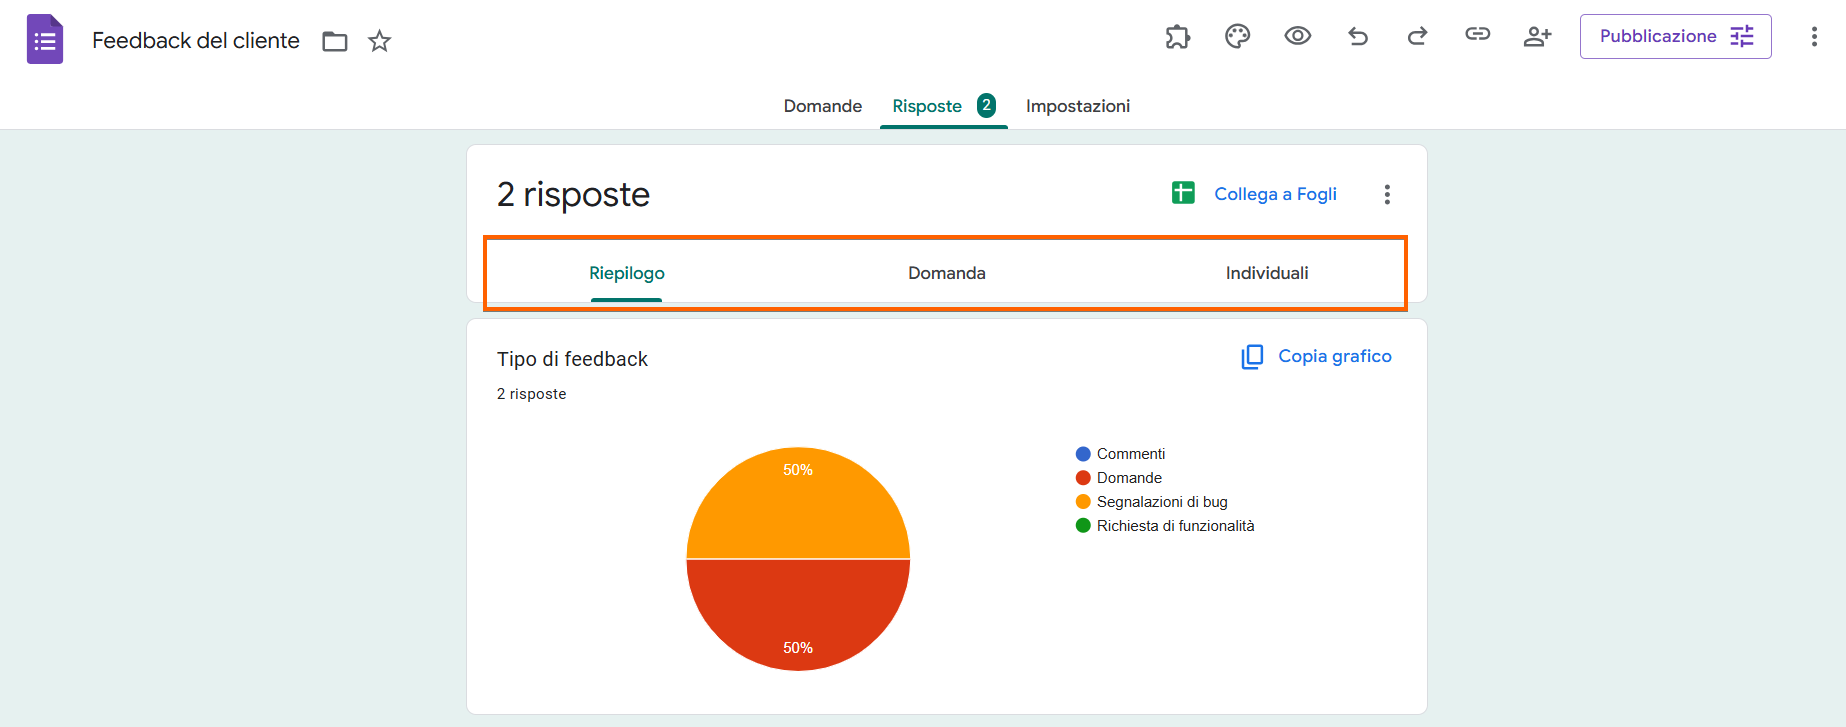1846x727 pixels.
Task: Click the 2 risposte heading
Action: (x=573, y=194)
